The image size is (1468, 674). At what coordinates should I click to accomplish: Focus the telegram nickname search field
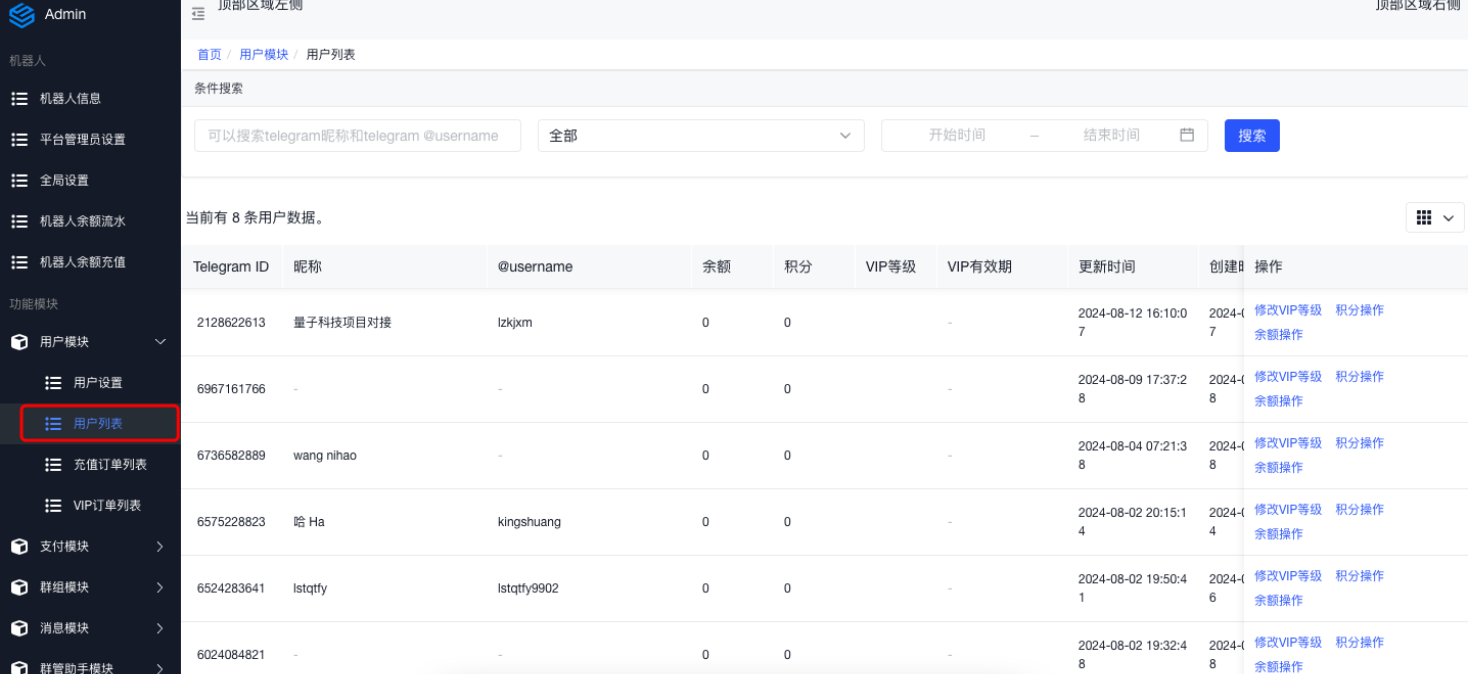click(x=357, y=136)
